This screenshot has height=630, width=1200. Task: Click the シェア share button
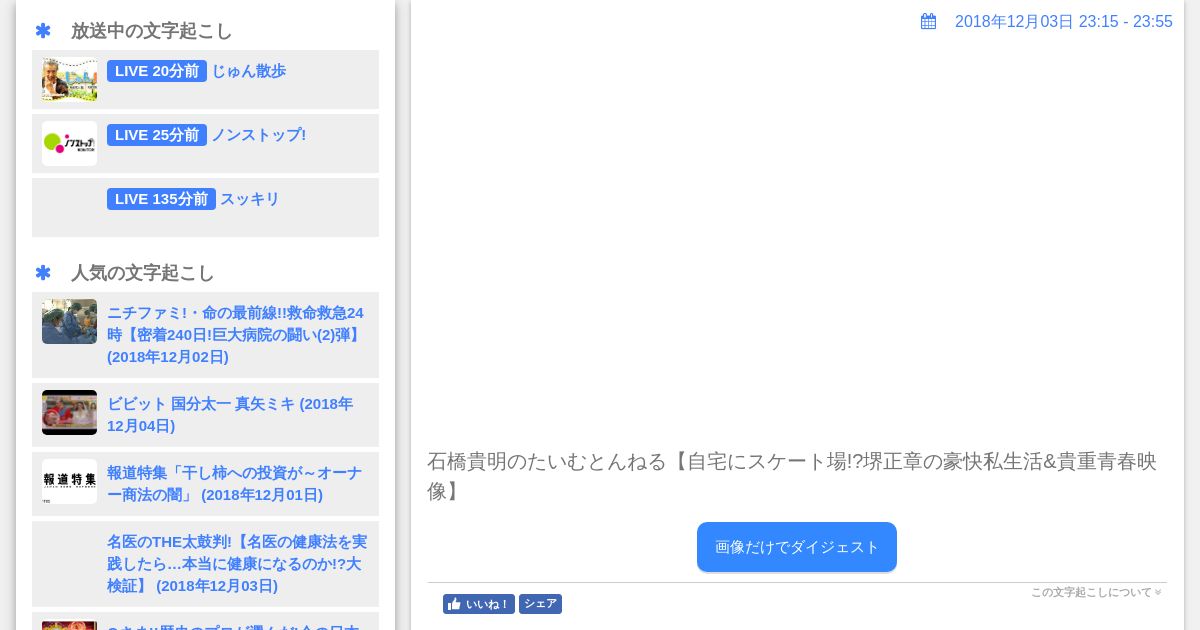[x=540, y=604]
